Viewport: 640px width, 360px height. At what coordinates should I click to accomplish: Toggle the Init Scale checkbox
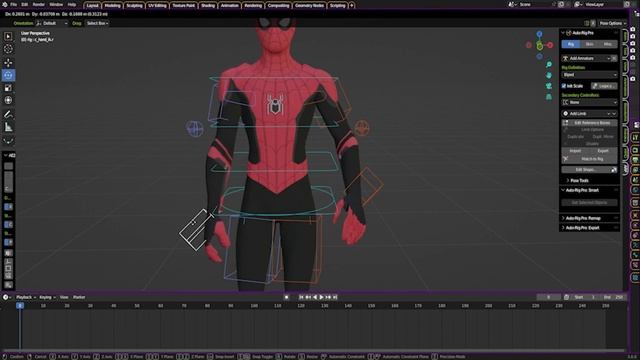pyautogui.click(x=564, y=86)
